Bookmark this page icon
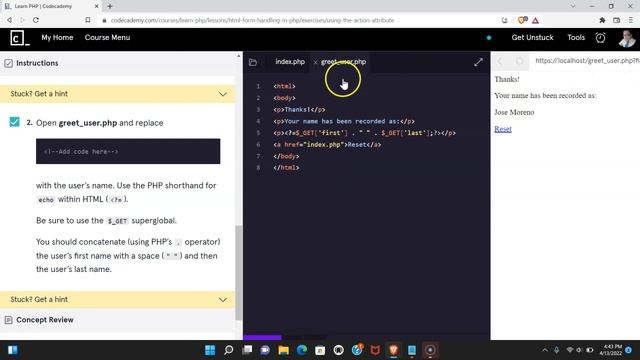The image size is (640, 360). 88,20
